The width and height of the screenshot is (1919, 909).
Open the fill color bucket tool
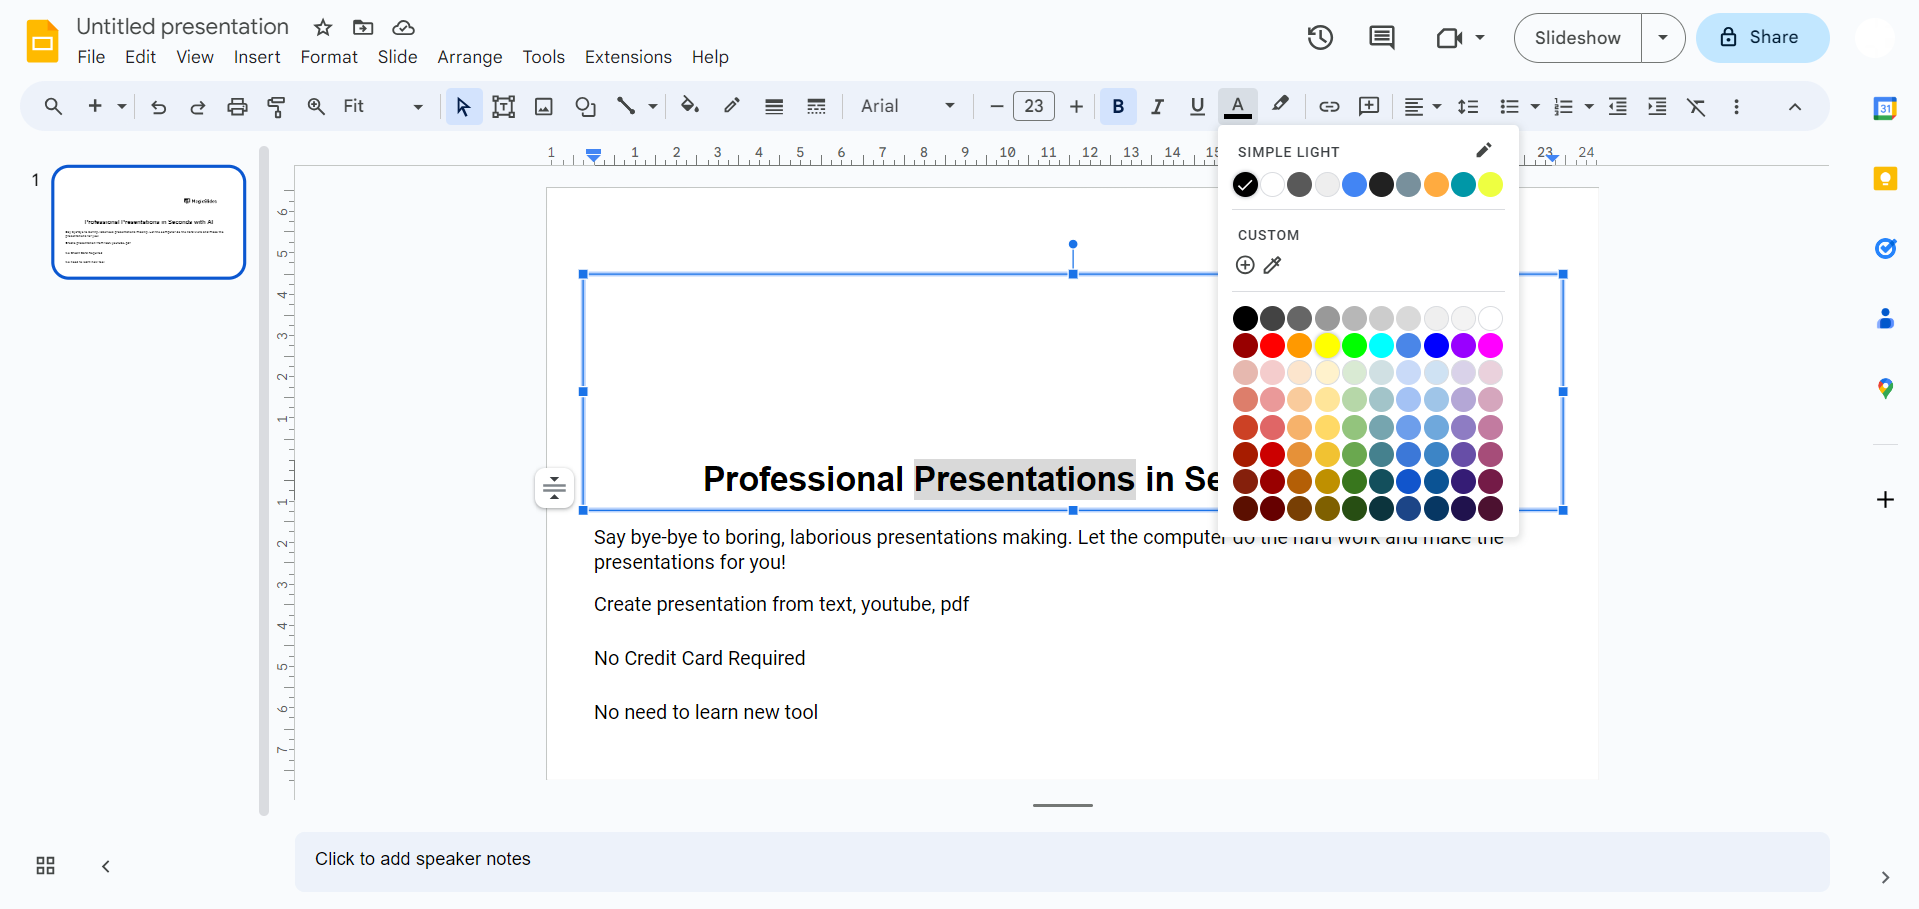689,106
